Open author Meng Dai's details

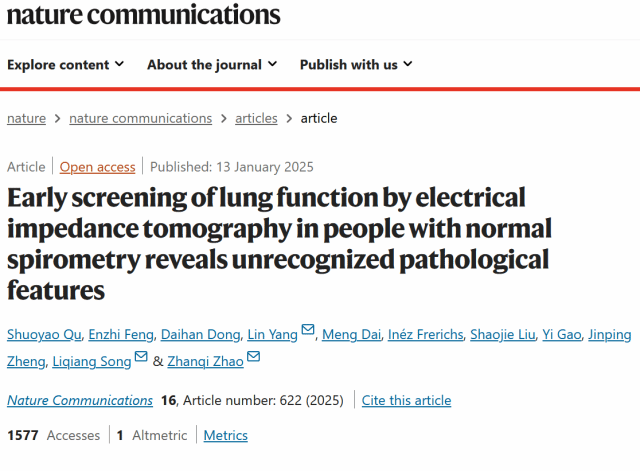click(x=352, y=334)
